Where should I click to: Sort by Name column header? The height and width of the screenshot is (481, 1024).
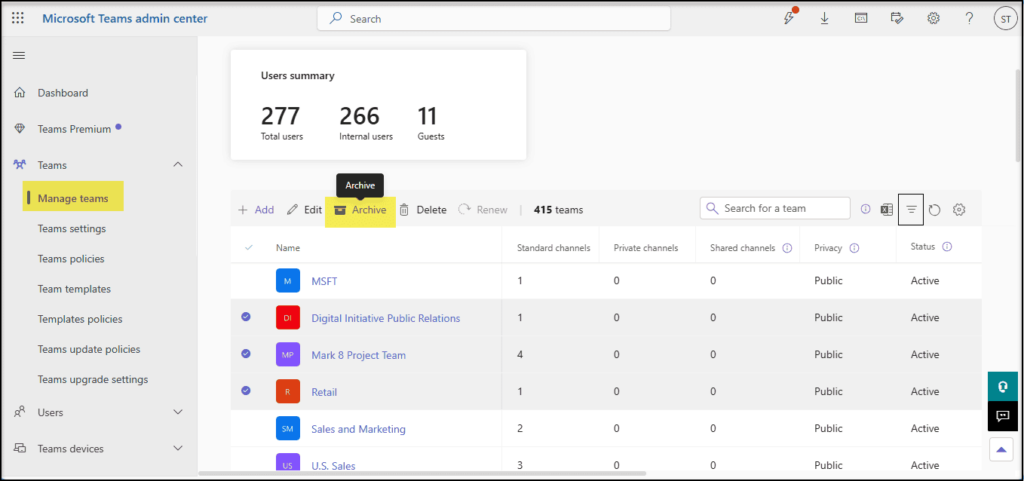(x=288, y=248)
